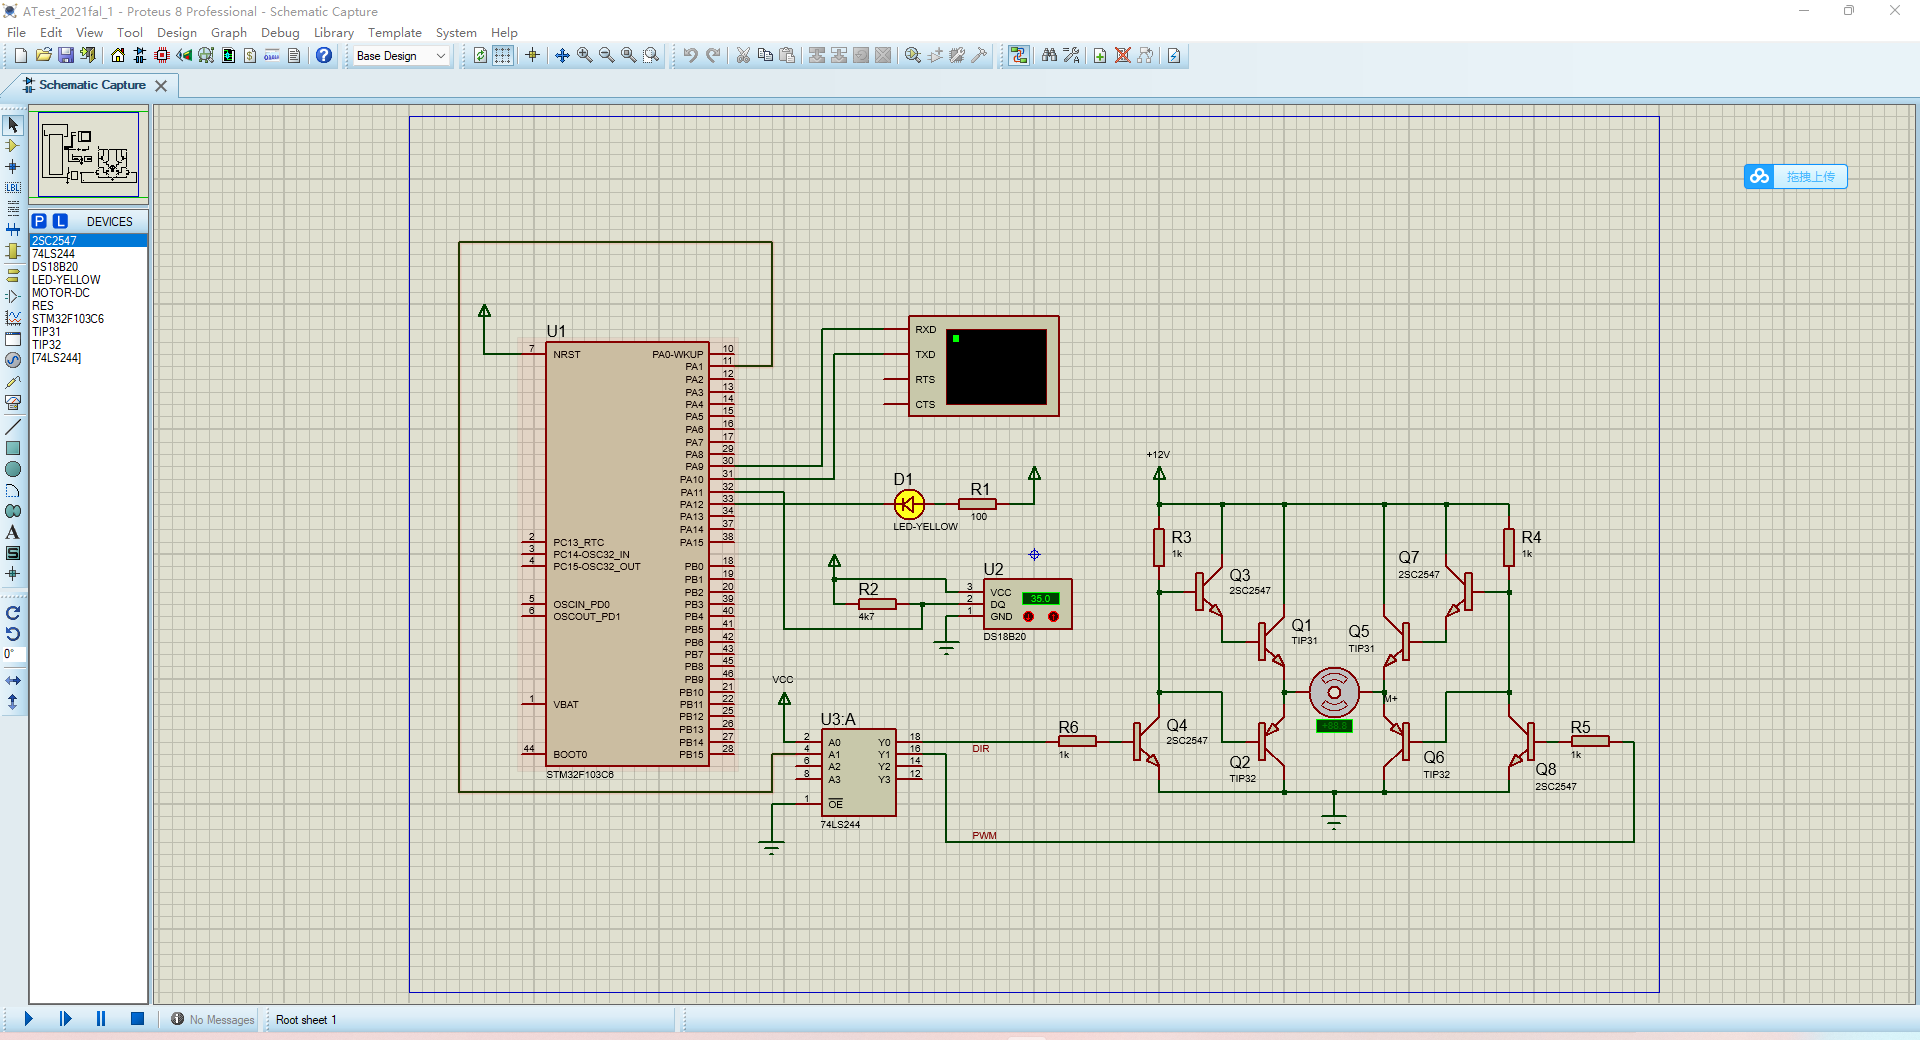This screenshot has width=1920, height=1040.
Task: Select the Component Mode tool
Action: click(x=13, y=146)
